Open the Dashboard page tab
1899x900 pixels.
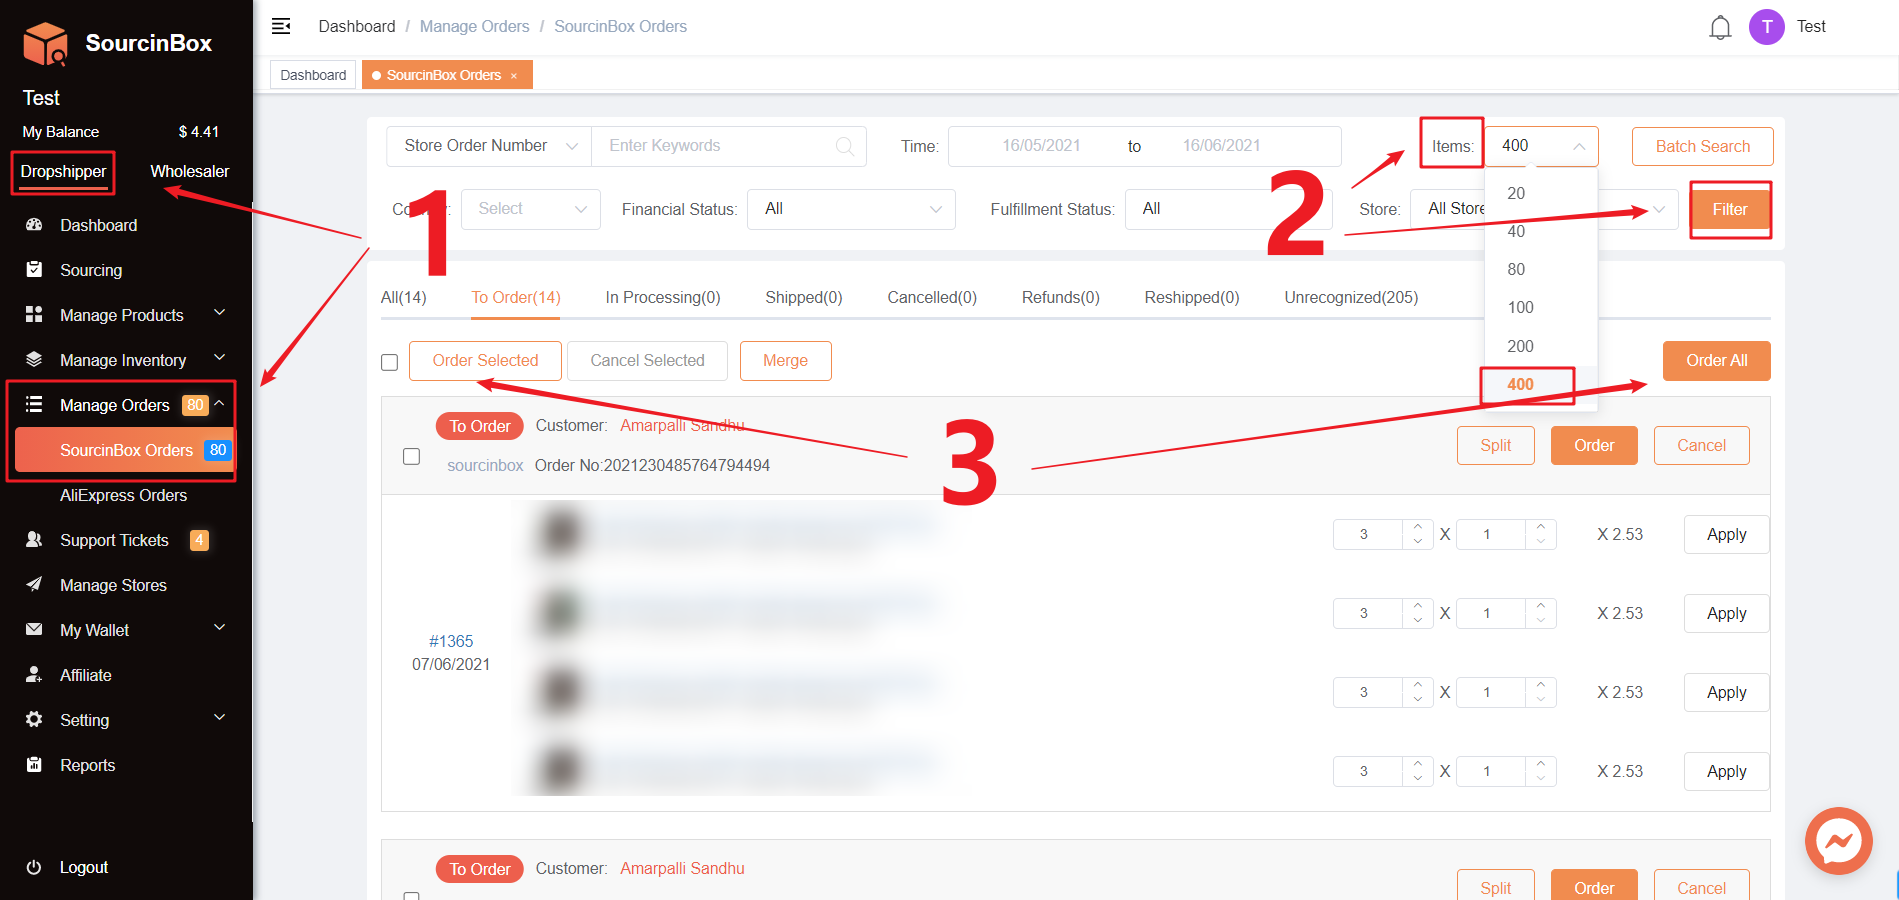coord(313,75)
